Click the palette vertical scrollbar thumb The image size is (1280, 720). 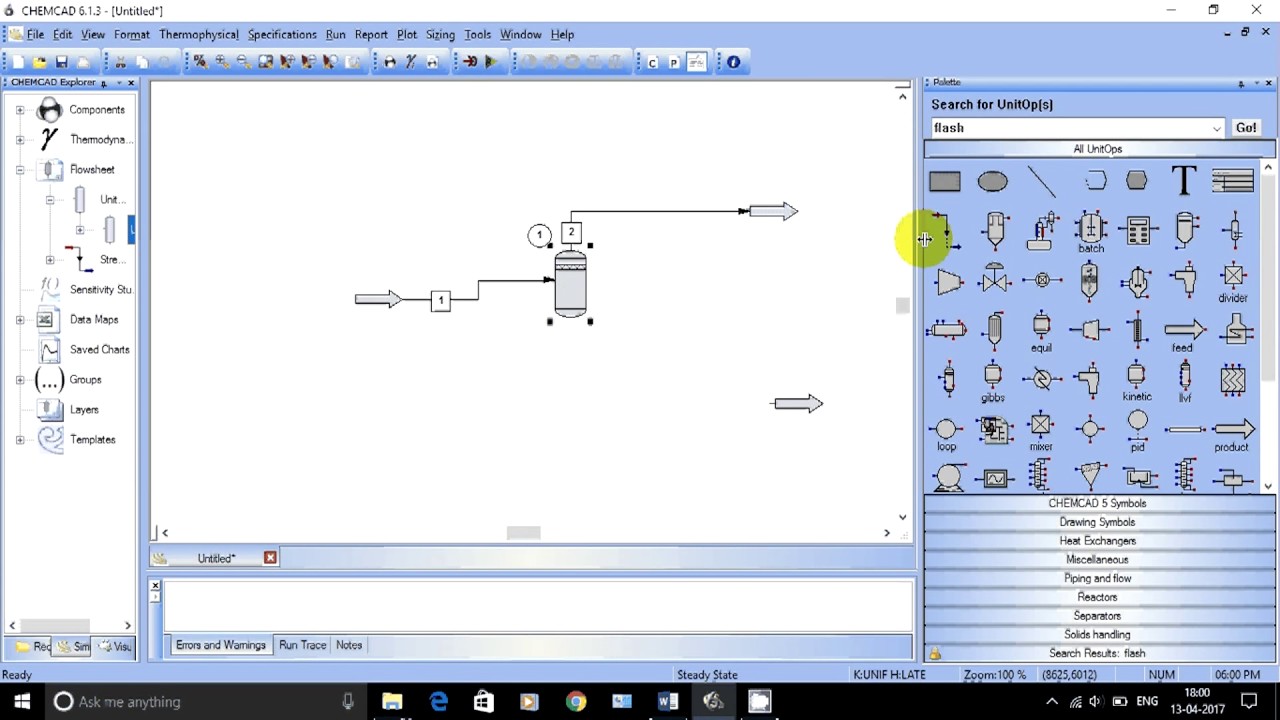point(1268,280)
